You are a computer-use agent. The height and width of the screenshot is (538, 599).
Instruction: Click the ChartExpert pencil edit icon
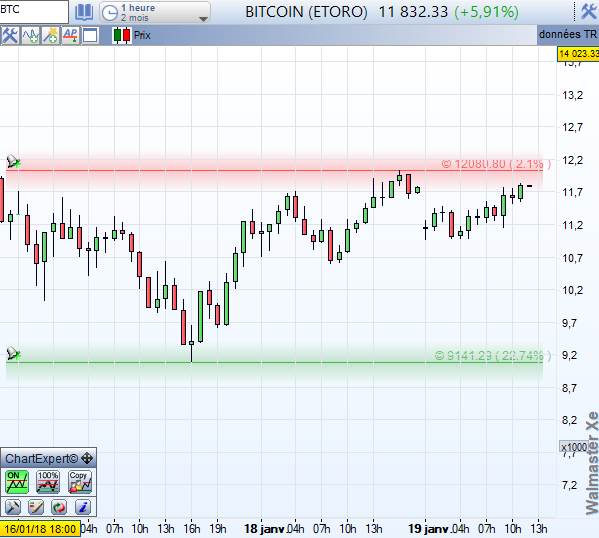[36, 507]
